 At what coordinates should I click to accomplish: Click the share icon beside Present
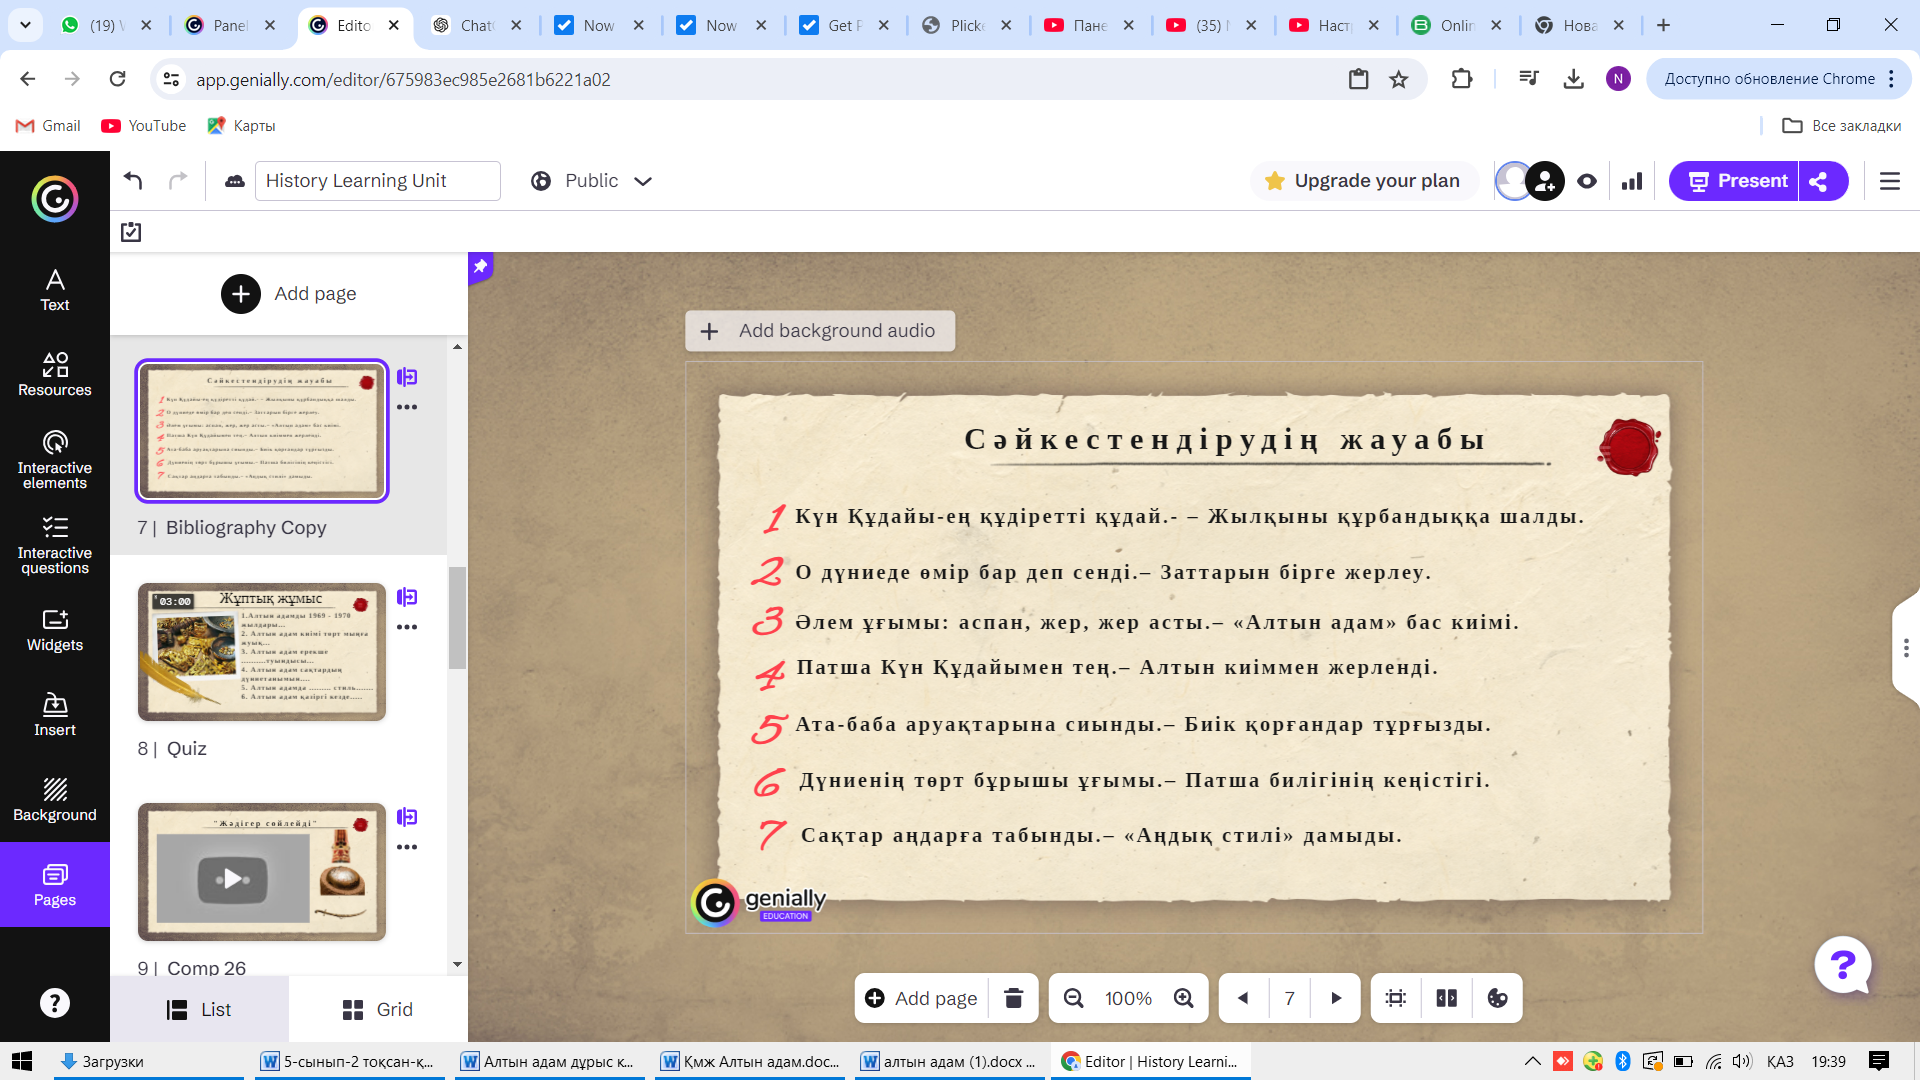(1820, 181)
